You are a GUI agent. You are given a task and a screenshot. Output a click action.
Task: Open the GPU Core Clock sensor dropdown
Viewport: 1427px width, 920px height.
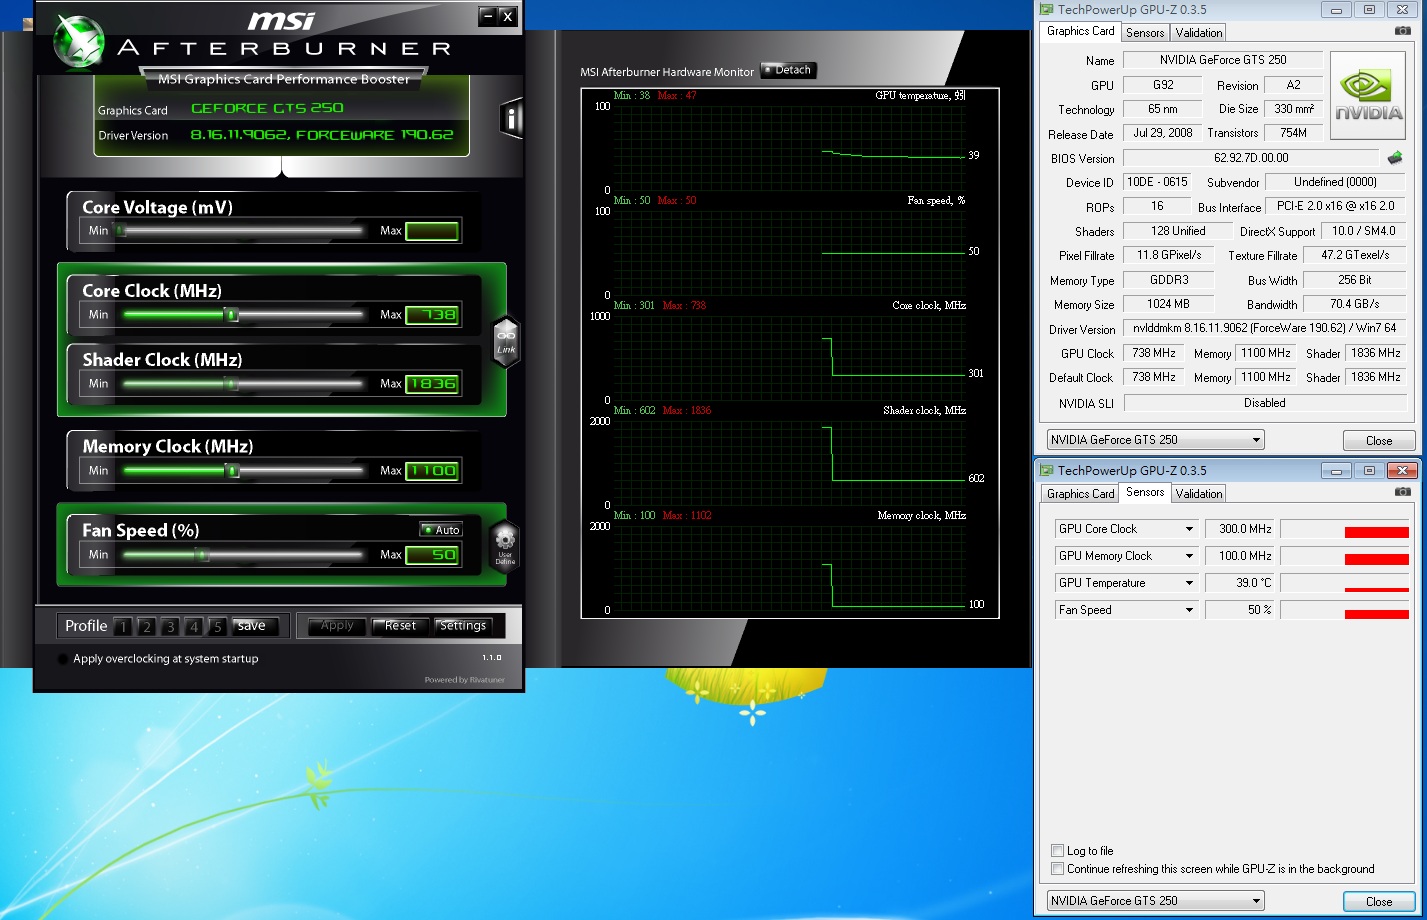1189,529
